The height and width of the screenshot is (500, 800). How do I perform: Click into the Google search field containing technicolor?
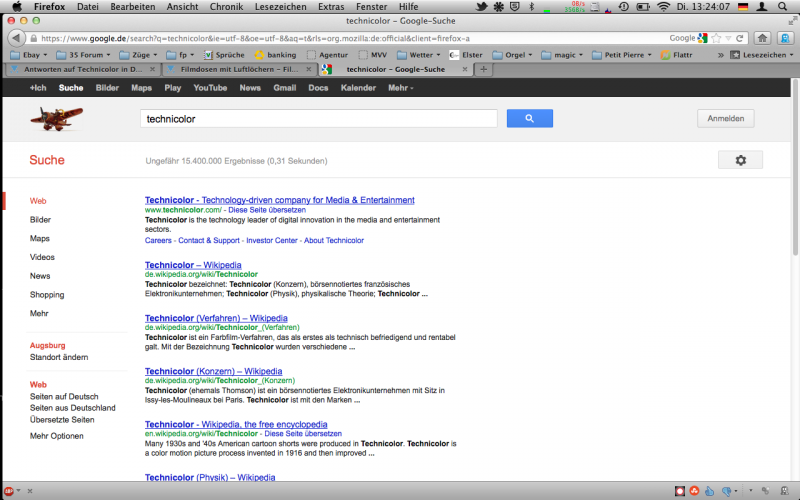pos(318,118)
